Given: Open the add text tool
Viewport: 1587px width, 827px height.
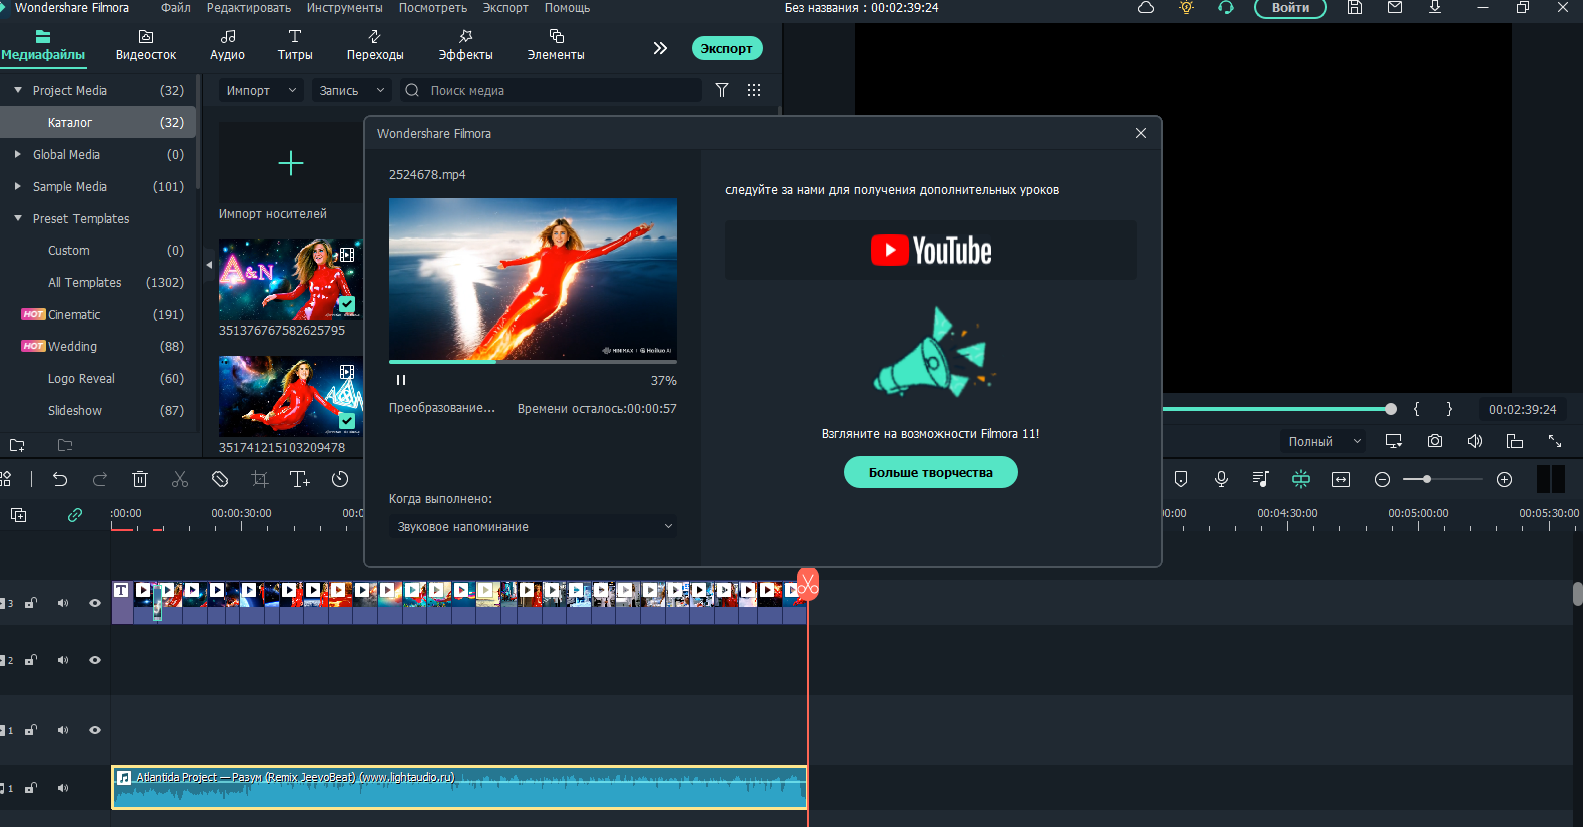Looking at the screenshot, I should point(299,480).
